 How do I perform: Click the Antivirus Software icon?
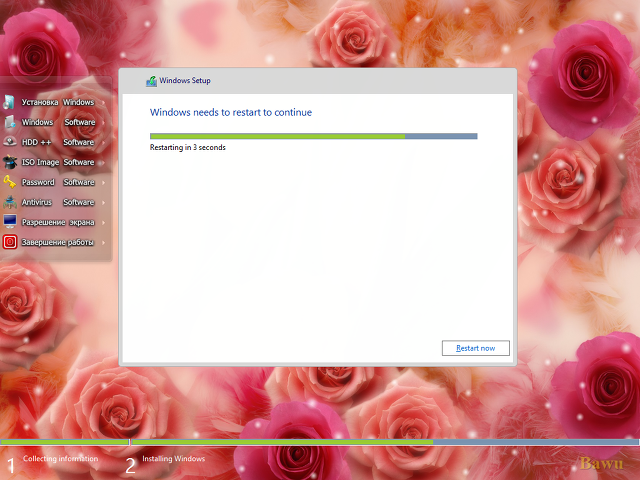9,202
